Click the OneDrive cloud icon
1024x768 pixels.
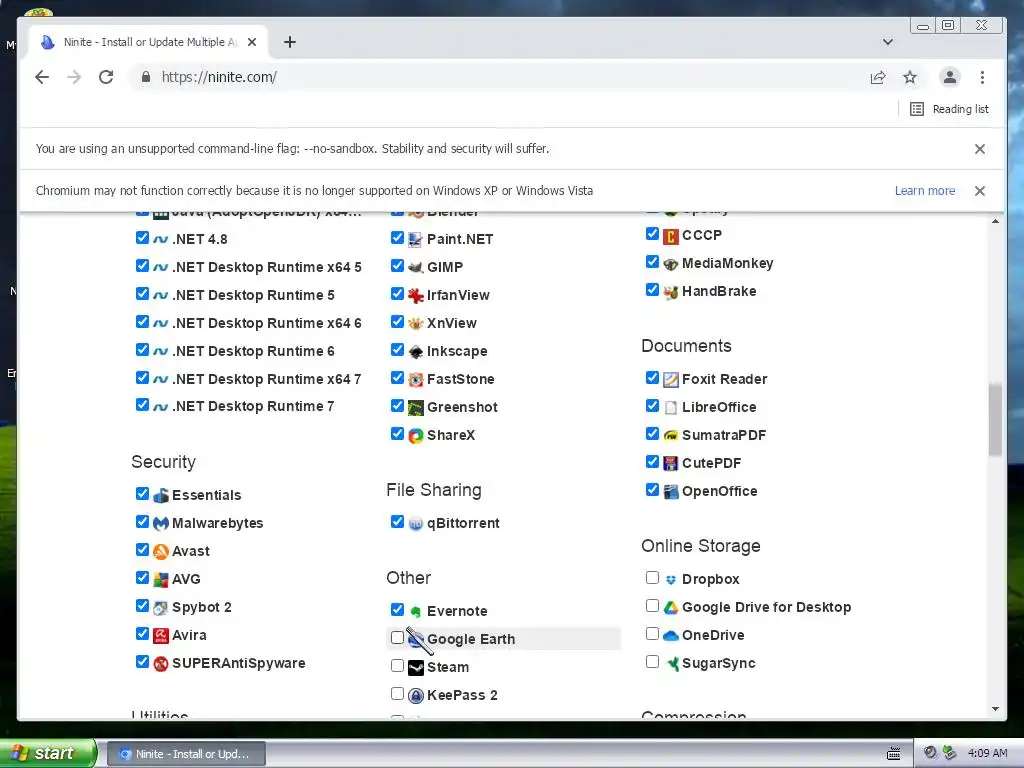pos(671,636)
